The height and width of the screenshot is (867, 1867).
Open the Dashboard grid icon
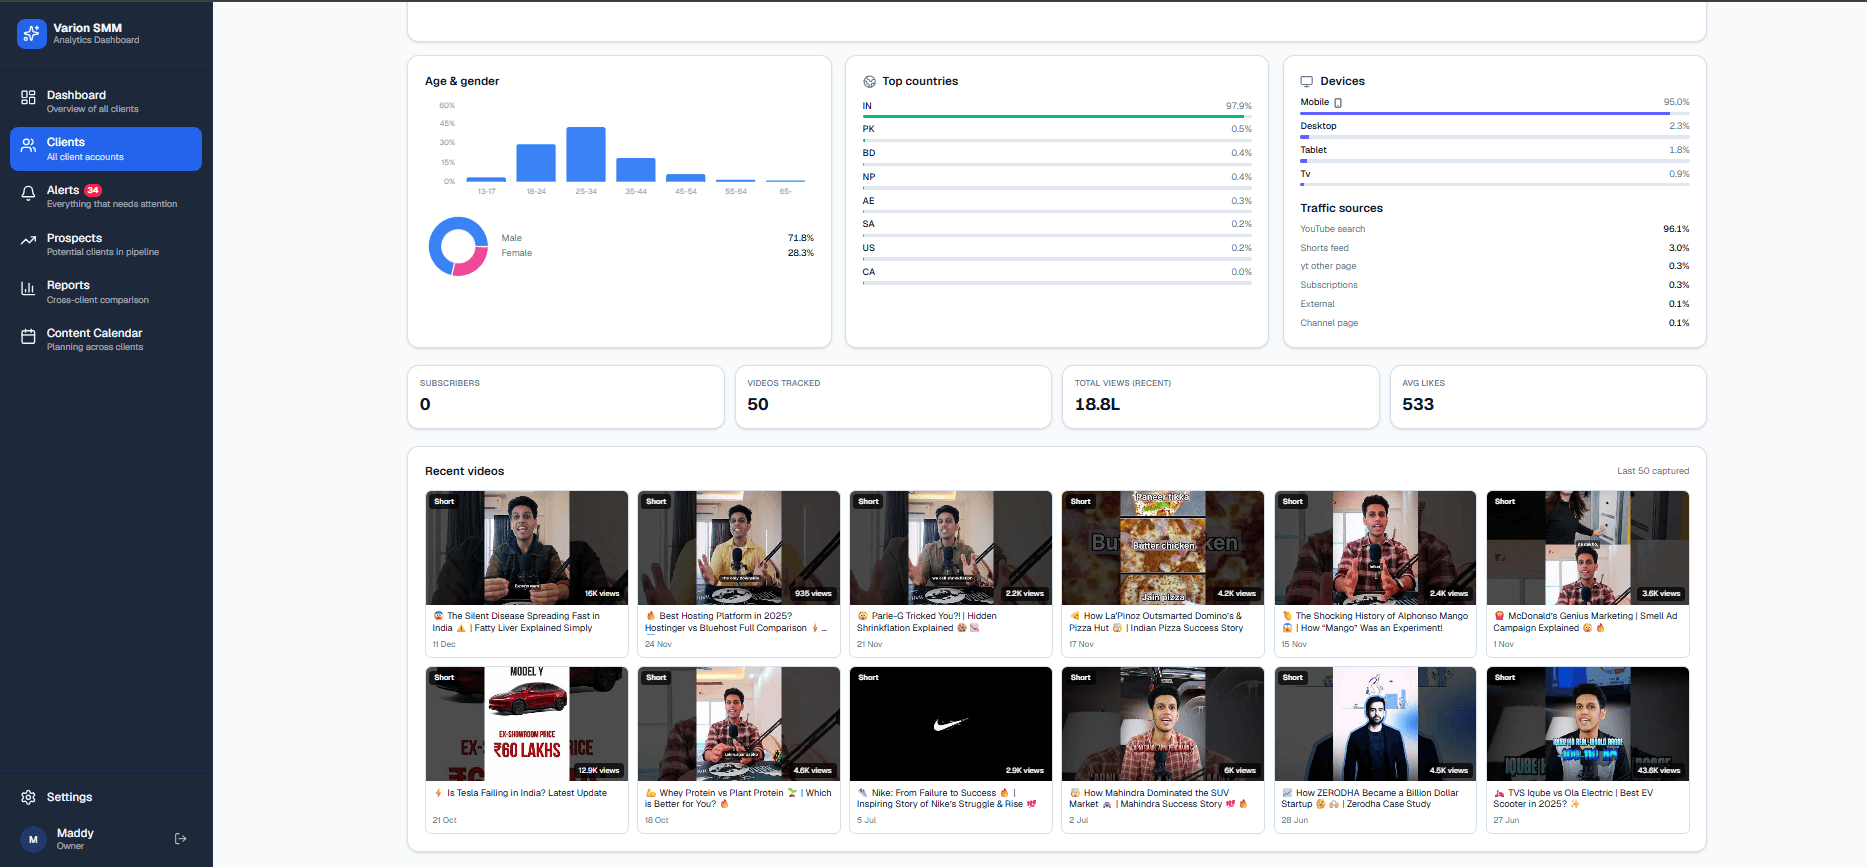(x=28, y=97)
